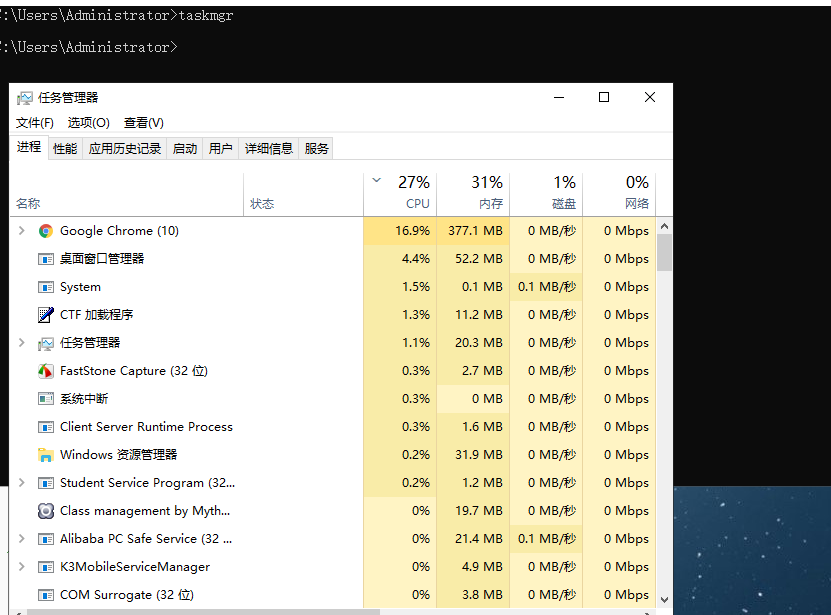
Task: Switch to the 详细信息 tab
Action: pyautogui.click(x=269, y=148)
